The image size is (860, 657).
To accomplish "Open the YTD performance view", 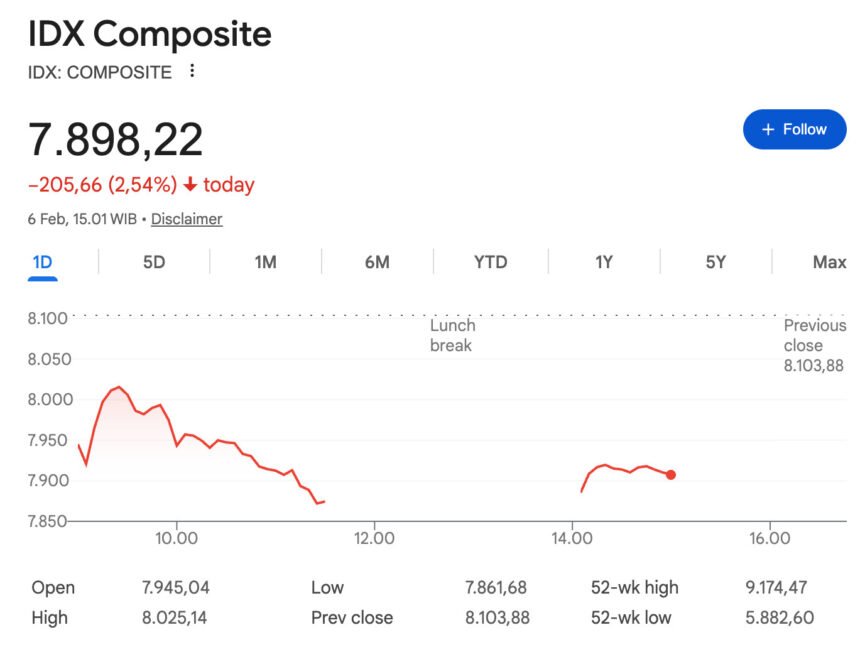I will (x=489, y=261).
